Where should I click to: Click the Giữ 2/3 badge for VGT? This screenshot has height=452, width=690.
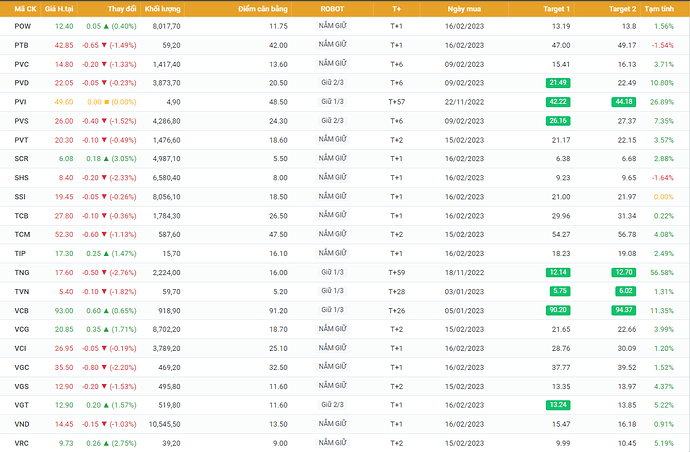click(x=333, y=406)
